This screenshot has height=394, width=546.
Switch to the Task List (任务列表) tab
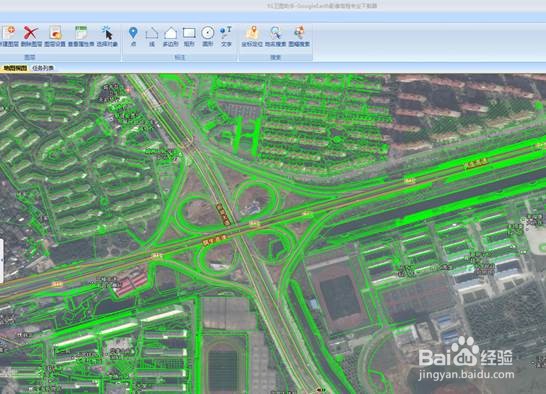point(43,68)
